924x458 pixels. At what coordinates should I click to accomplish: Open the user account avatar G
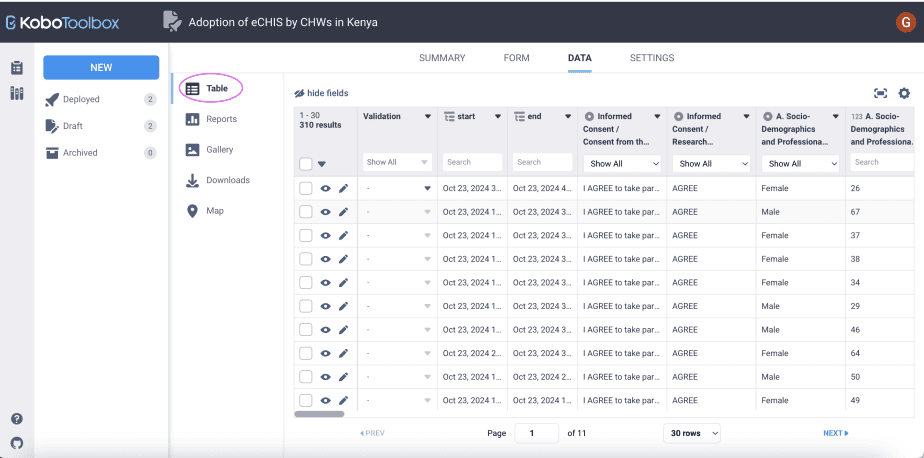coord(905,21)
